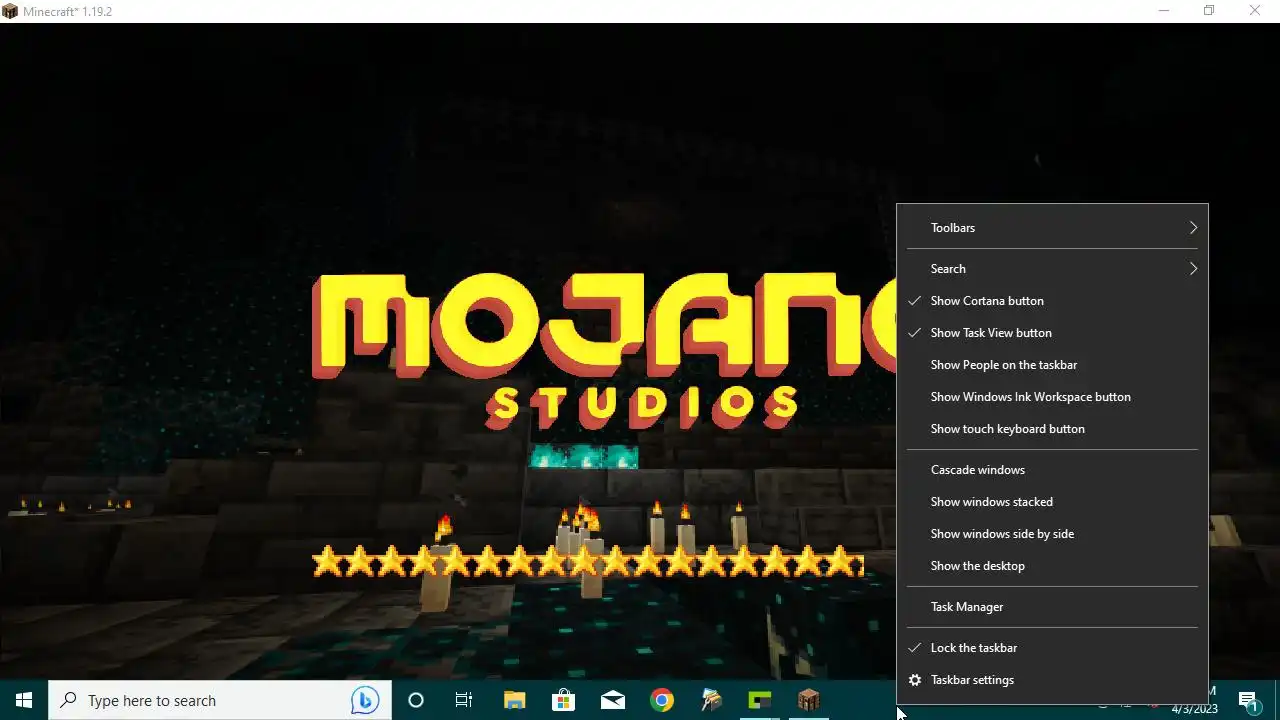Enable Show People on the taskbar
Screen dimensions: 1280x720
pyautogui.click(x=1052, y=365)
